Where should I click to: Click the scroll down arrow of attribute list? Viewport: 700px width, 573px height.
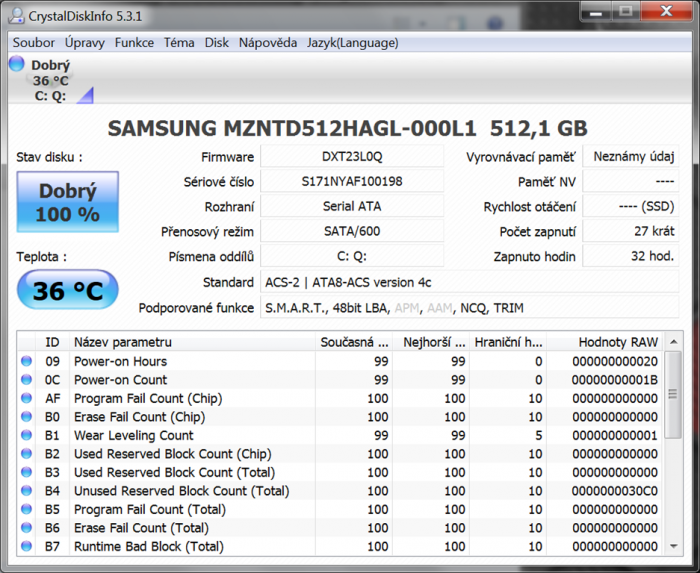675,546
